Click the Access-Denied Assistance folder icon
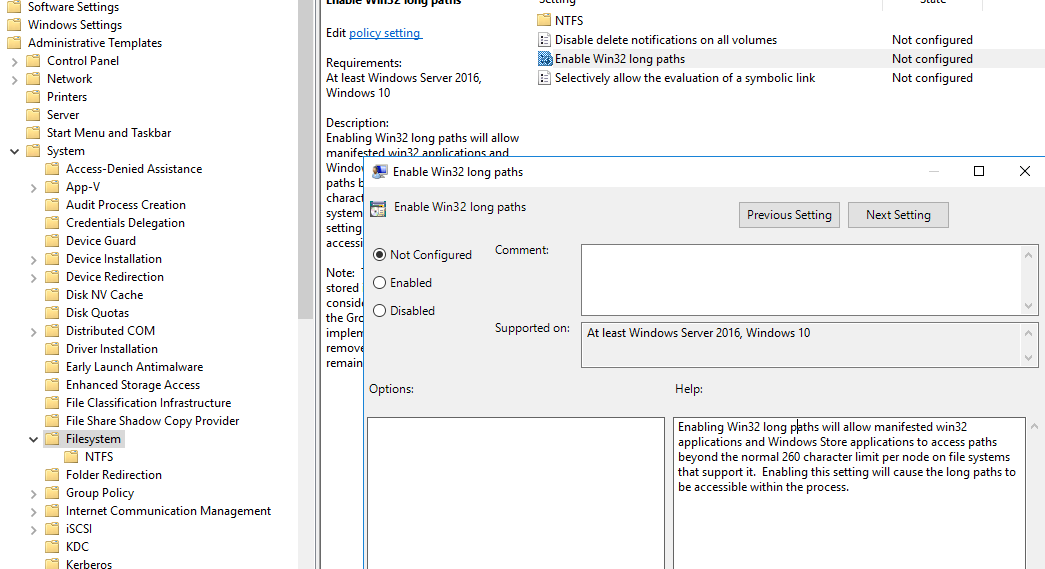This screenshot has height=569, width=1045. [x=52, y=169]
